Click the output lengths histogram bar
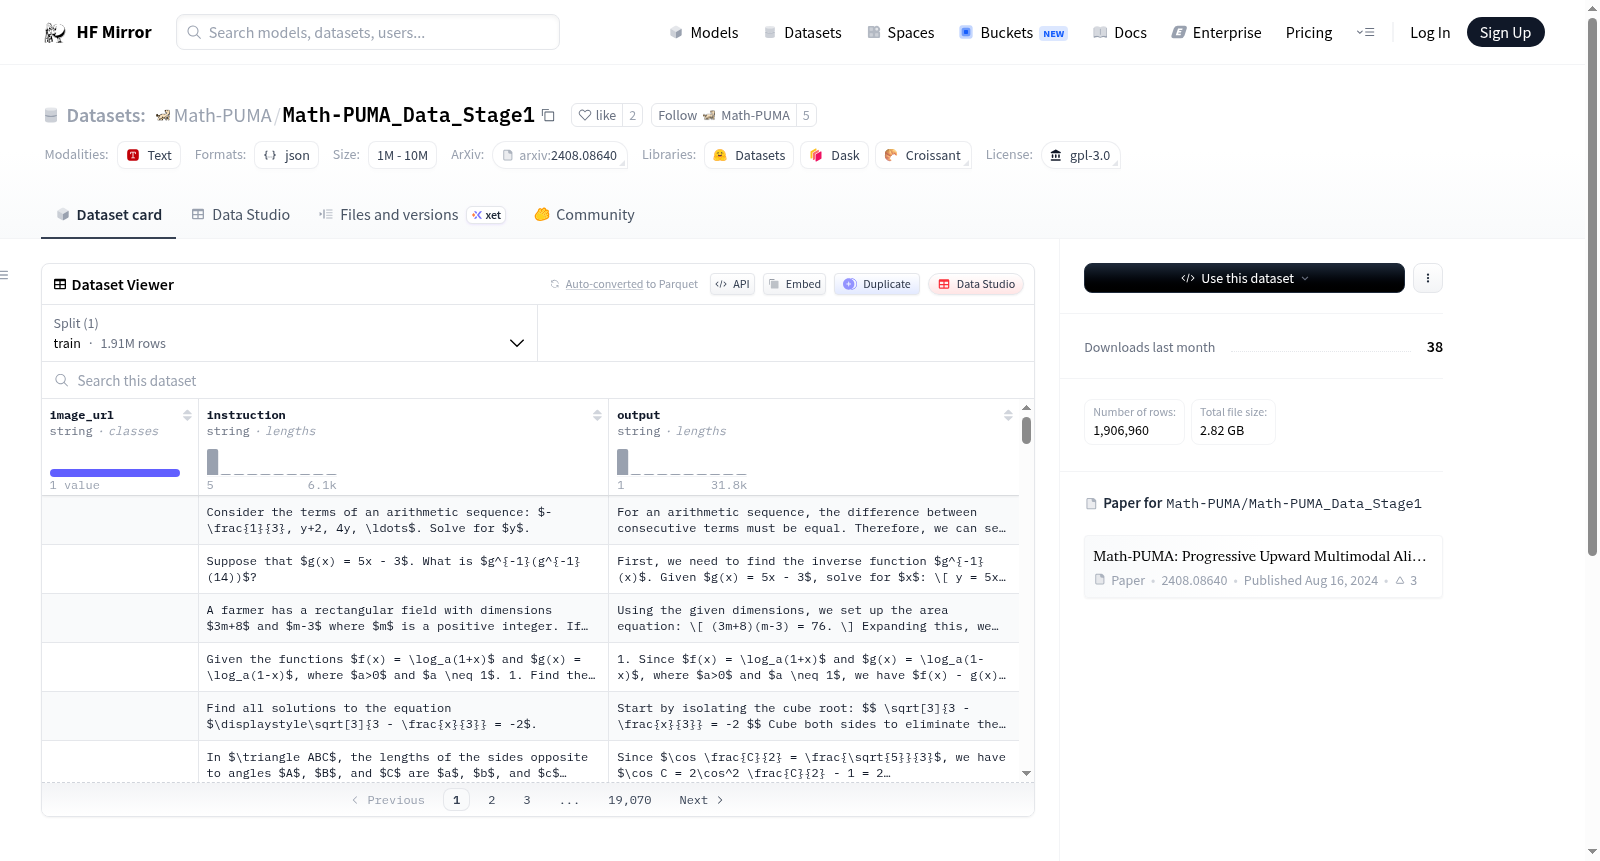This screenshot has width=1600, height=861. [623, 461]
